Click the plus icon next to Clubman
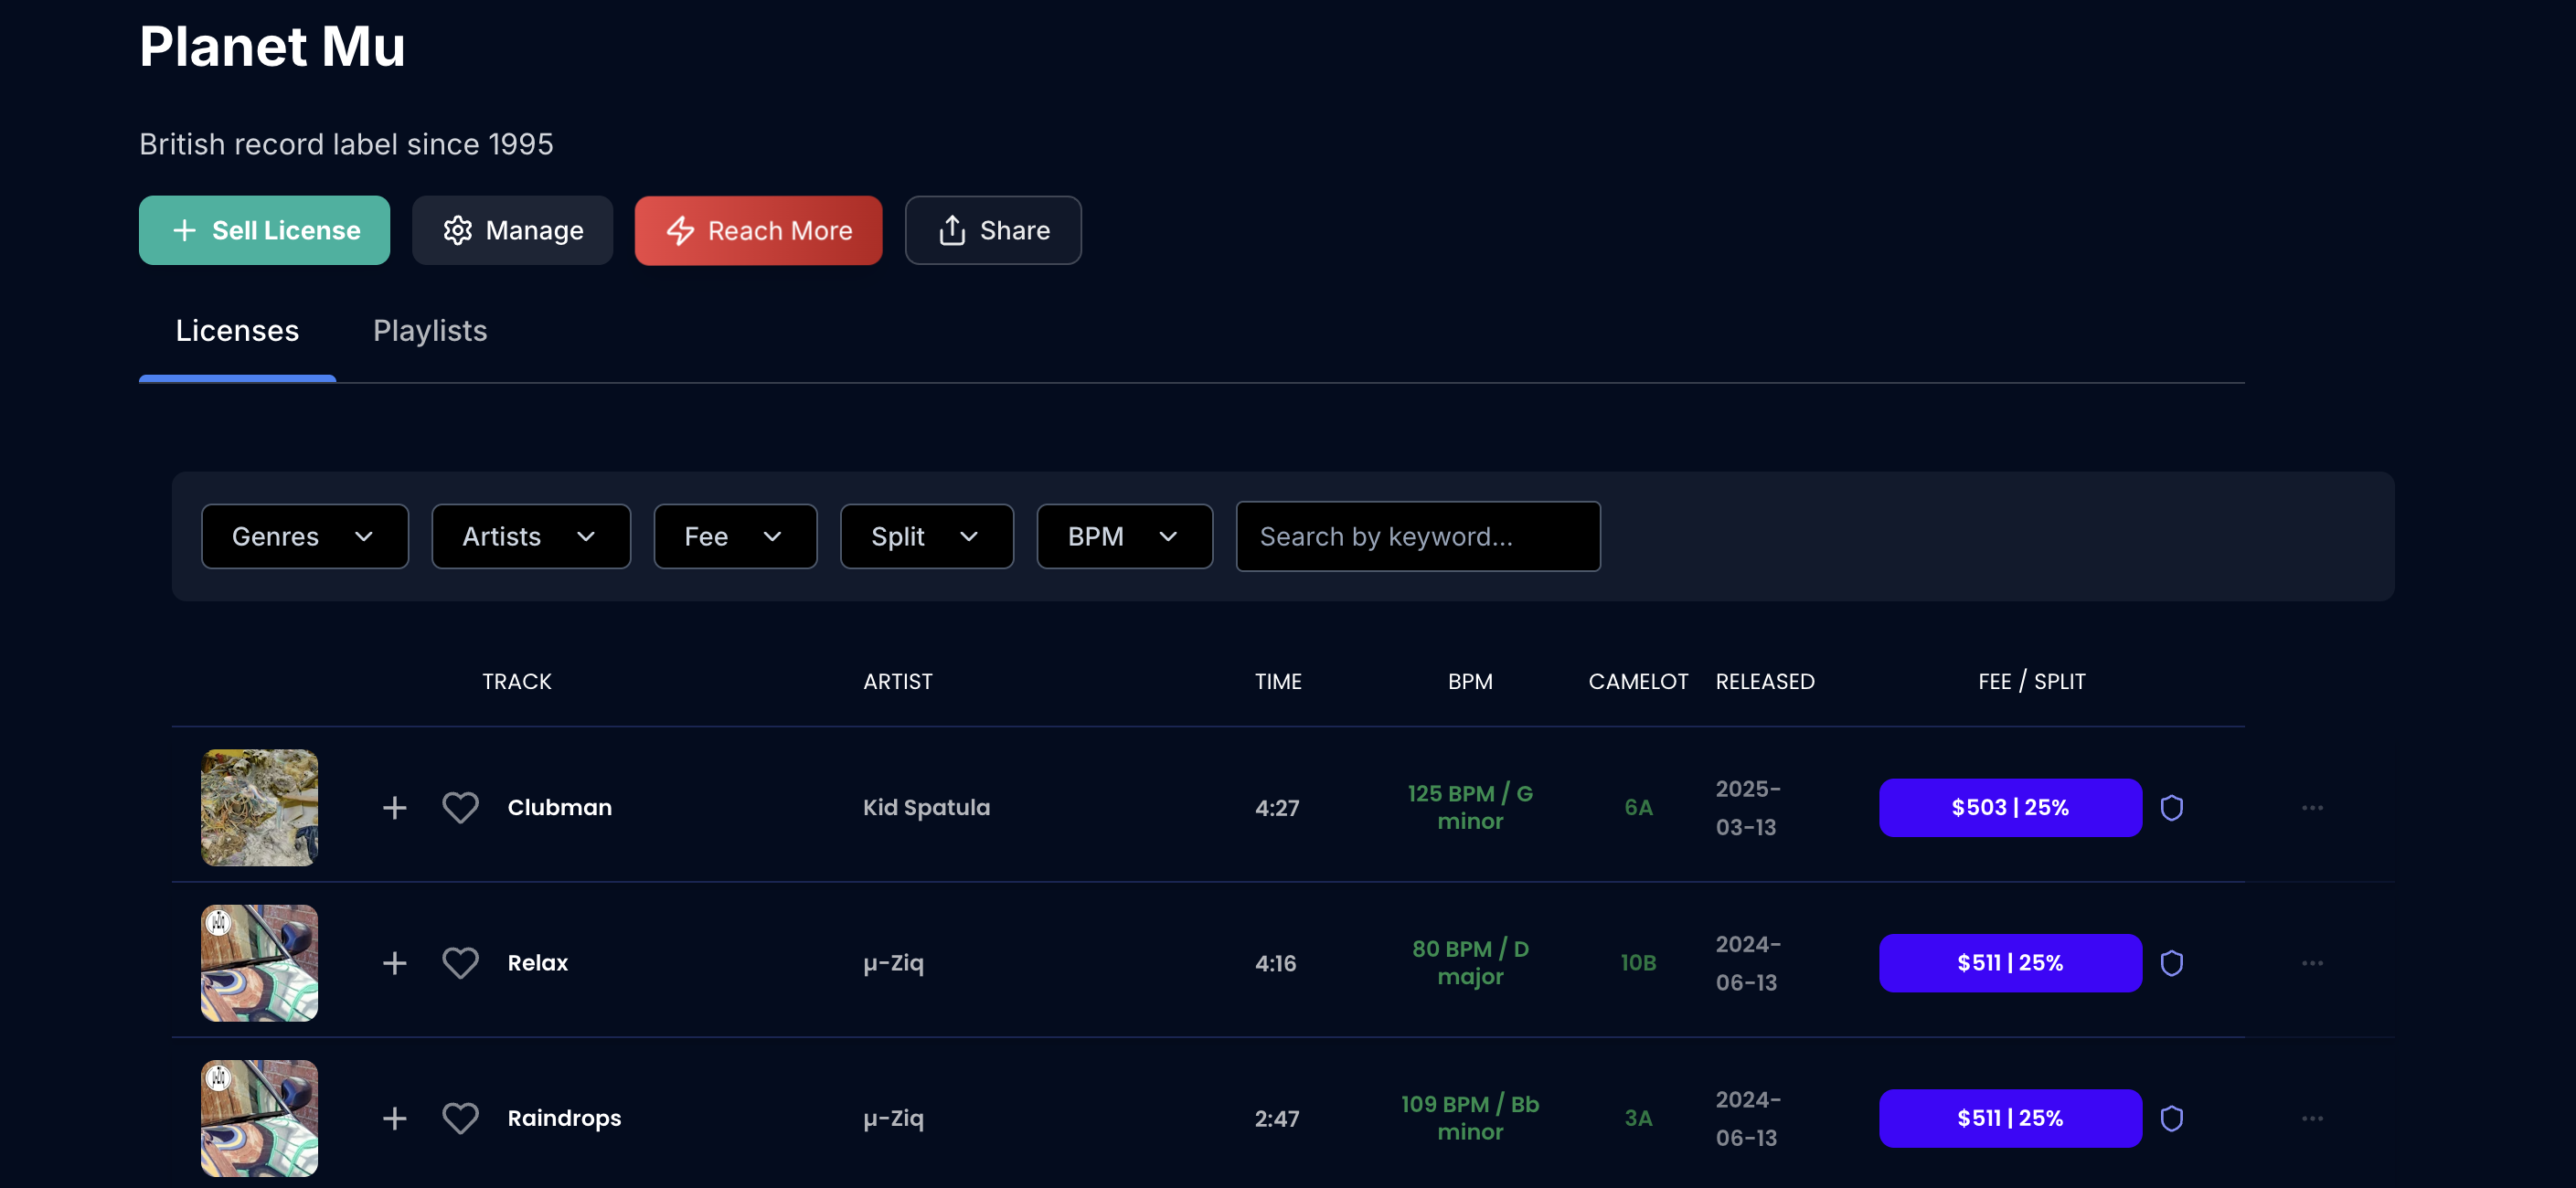This screenshot has height=1188, width=2576. pos(394,808)
